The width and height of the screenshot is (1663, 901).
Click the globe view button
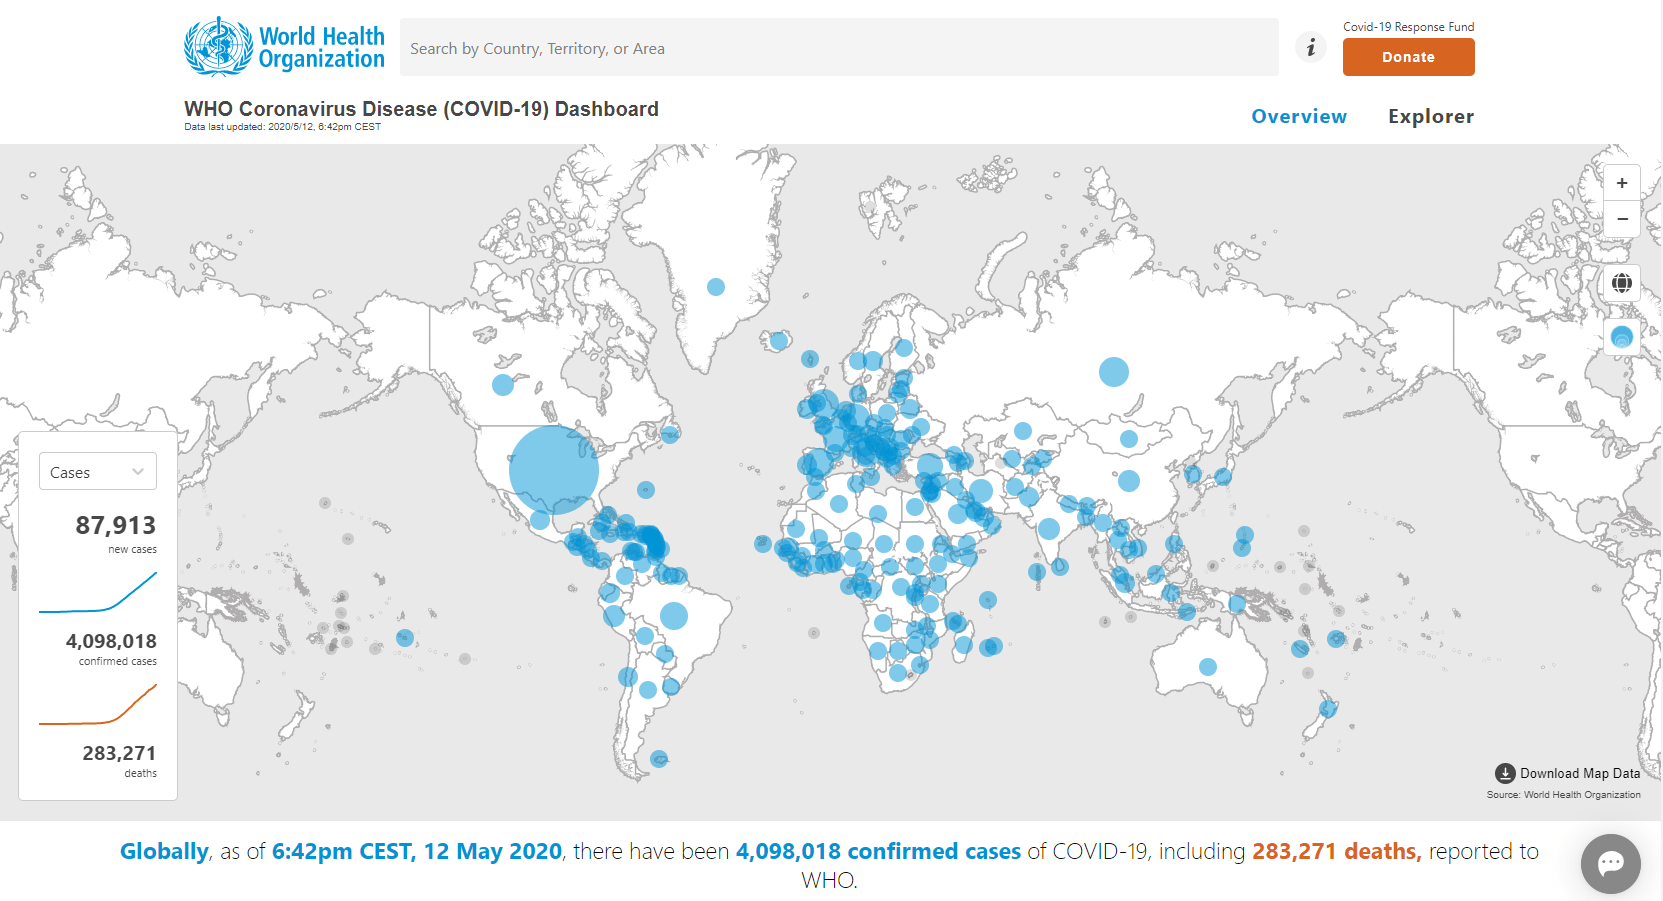click(x=1621, y=283)
